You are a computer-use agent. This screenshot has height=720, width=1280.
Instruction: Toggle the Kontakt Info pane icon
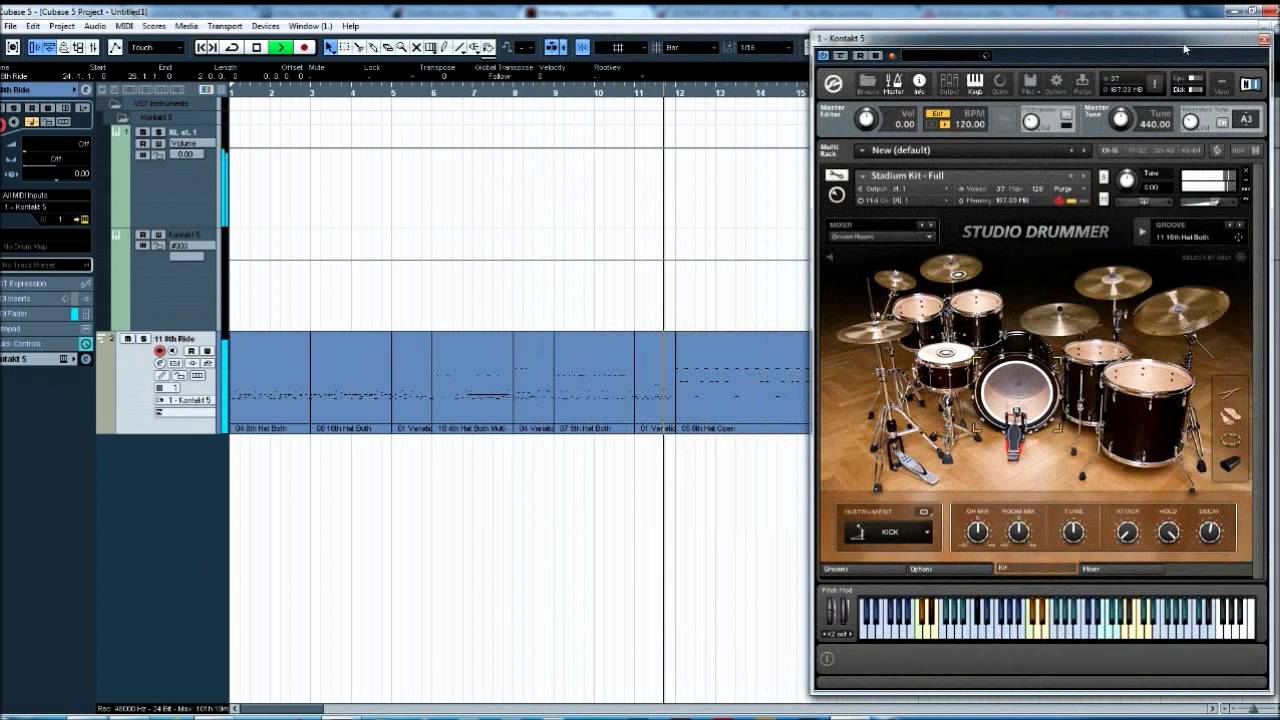(x=919, y=84)
